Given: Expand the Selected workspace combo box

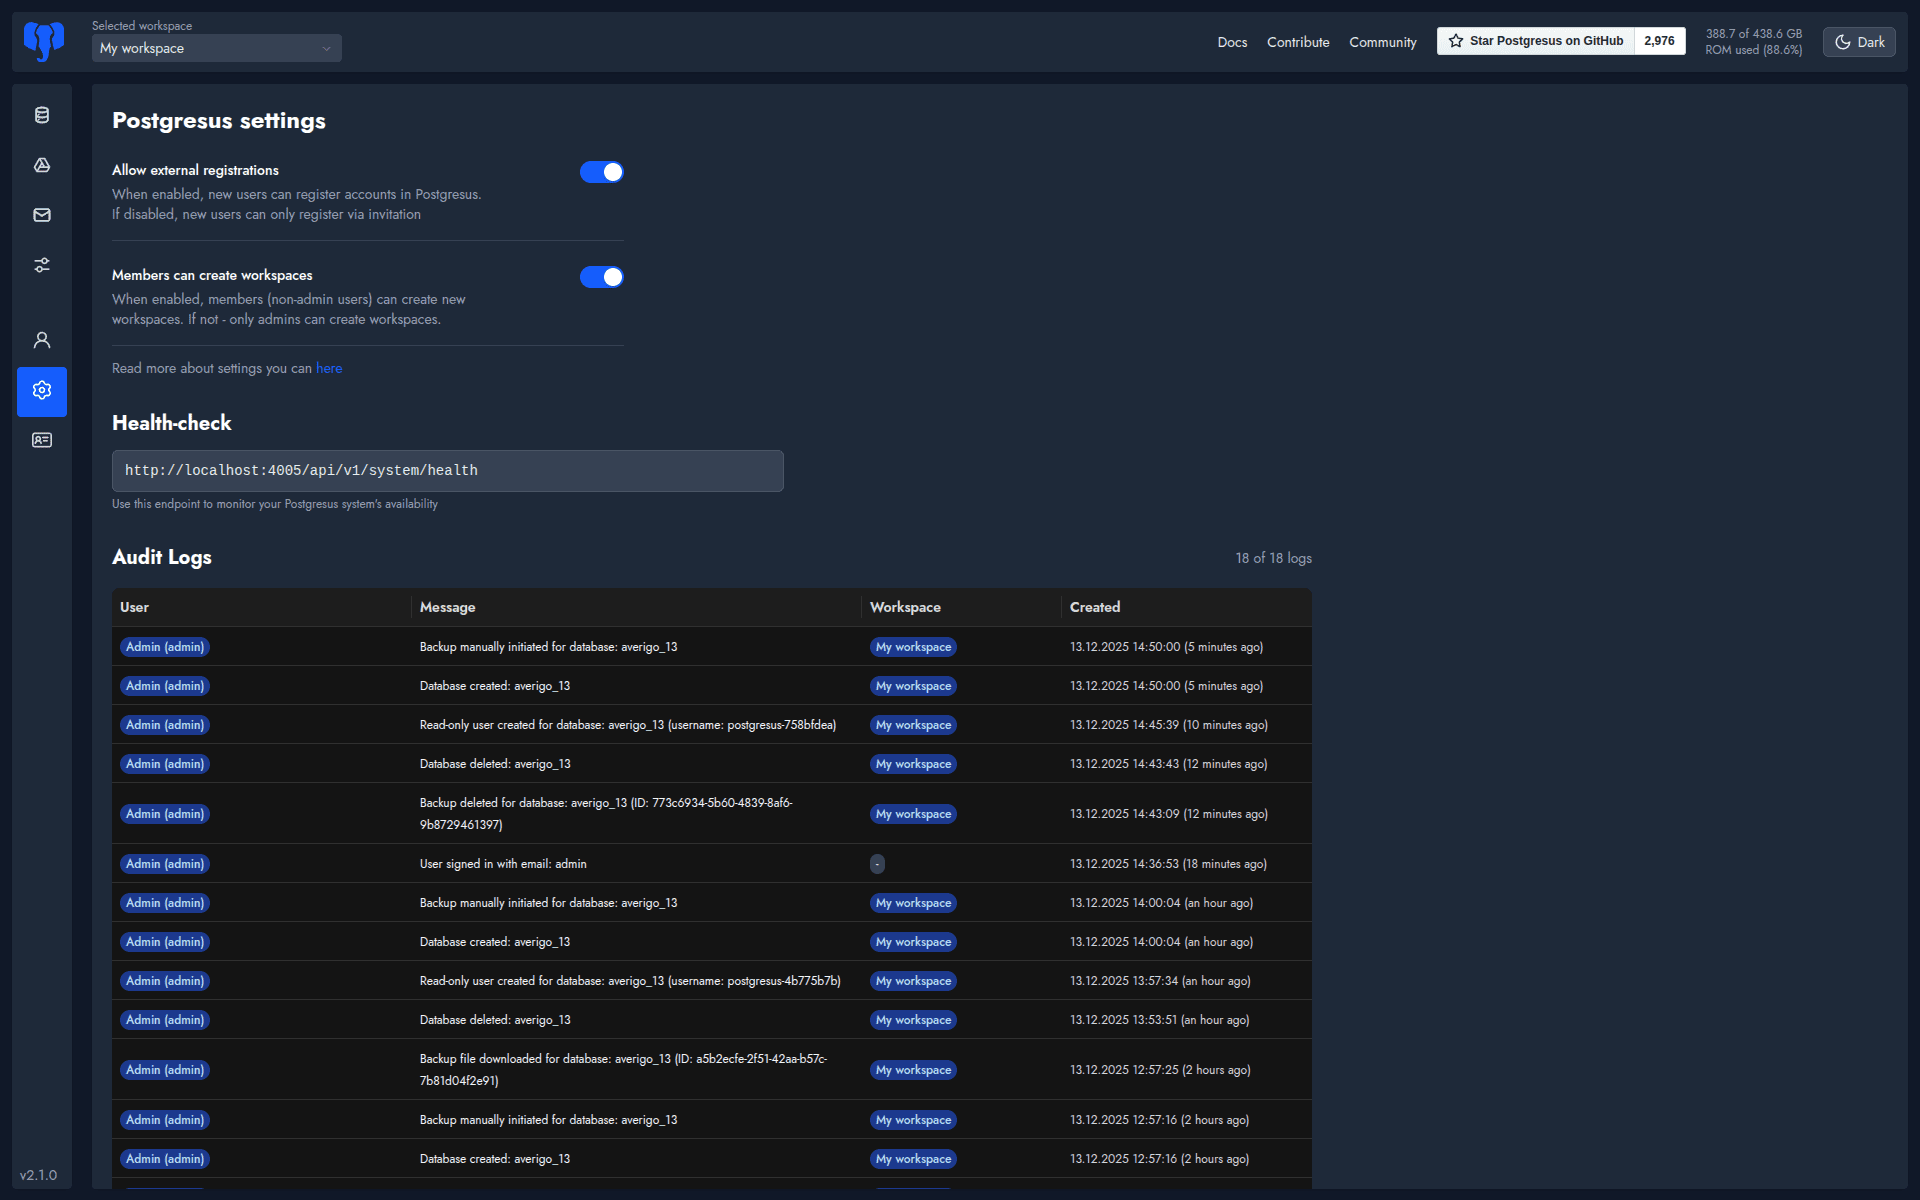Looking at the screenshot, I should click(216, 48).
